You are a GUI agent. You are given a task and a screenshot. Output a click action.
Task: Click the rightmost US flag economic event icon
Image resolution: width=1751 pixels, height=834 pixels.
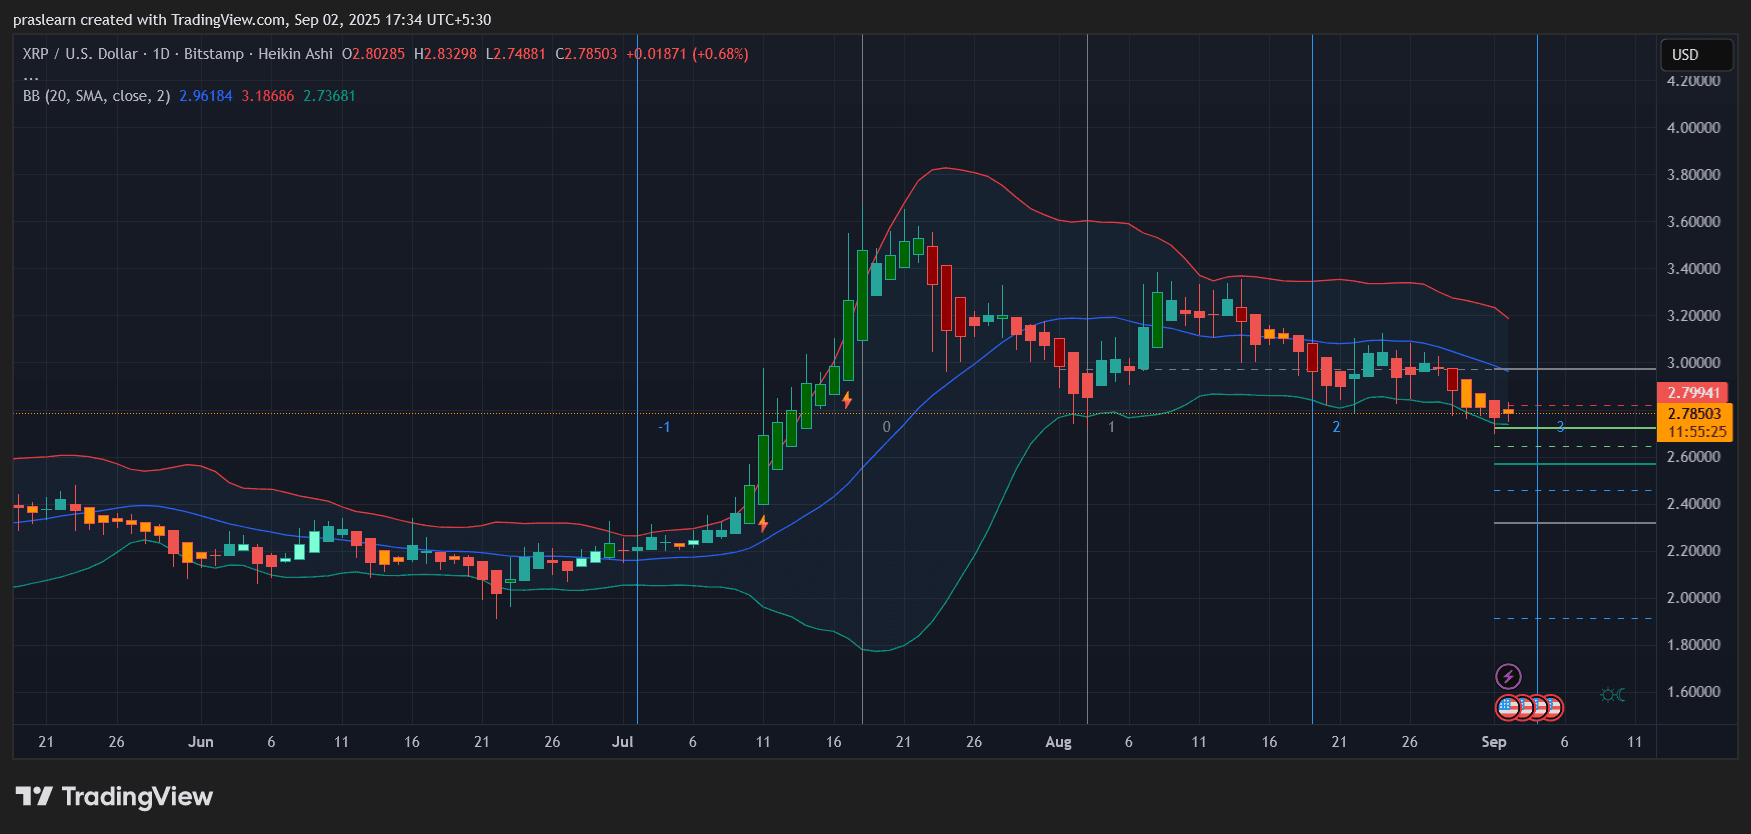pos(1551,708)
